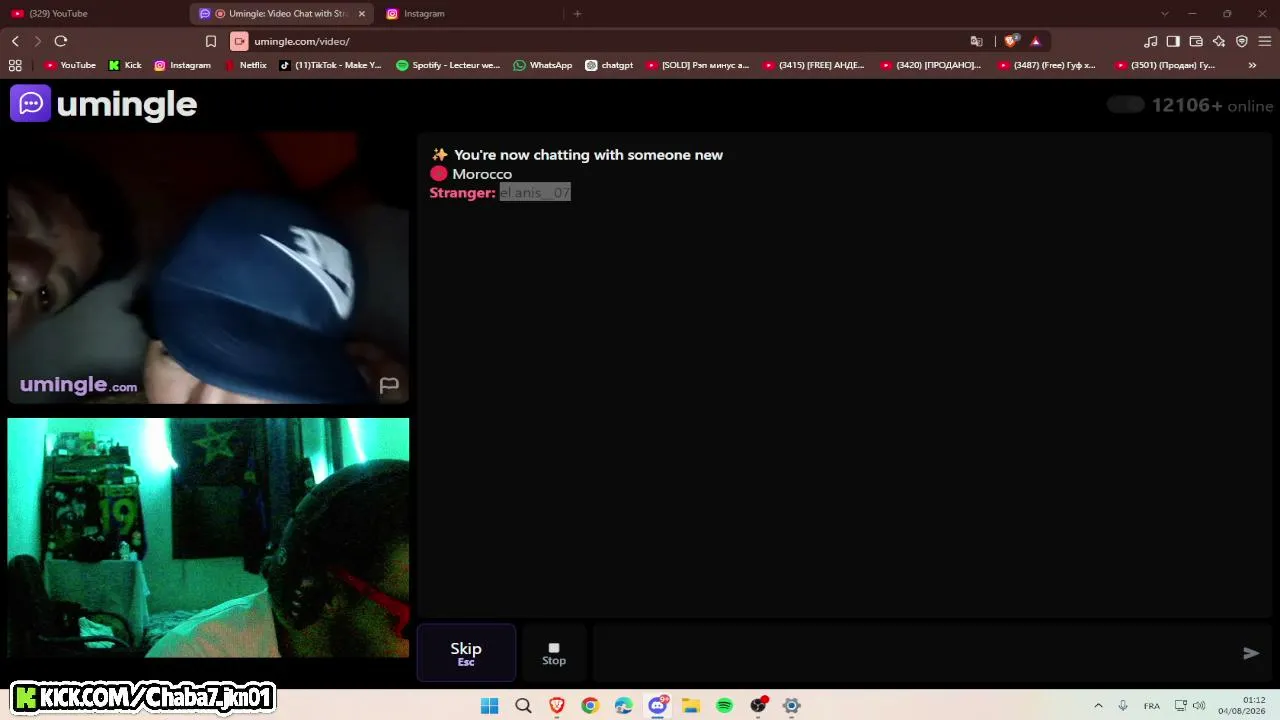
Task: Open the tab search dropdown arrow
Action: (1164, 14)
